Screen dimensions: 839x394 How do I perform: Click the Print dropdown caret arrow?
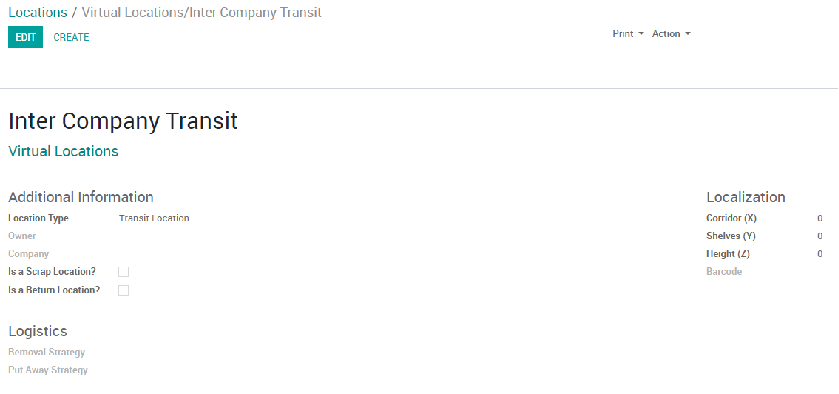641,34
